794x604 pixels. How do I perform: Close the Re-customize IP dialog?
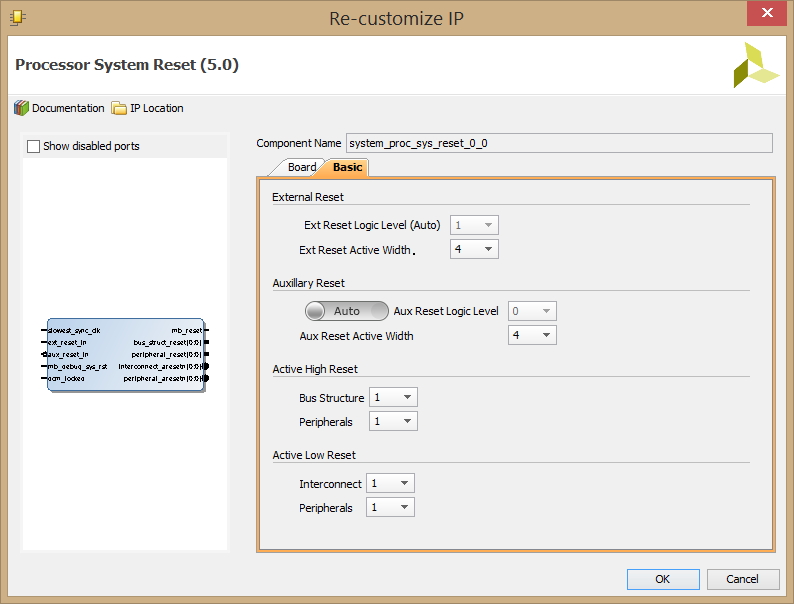pyautogui.click(x=767, y=13)
